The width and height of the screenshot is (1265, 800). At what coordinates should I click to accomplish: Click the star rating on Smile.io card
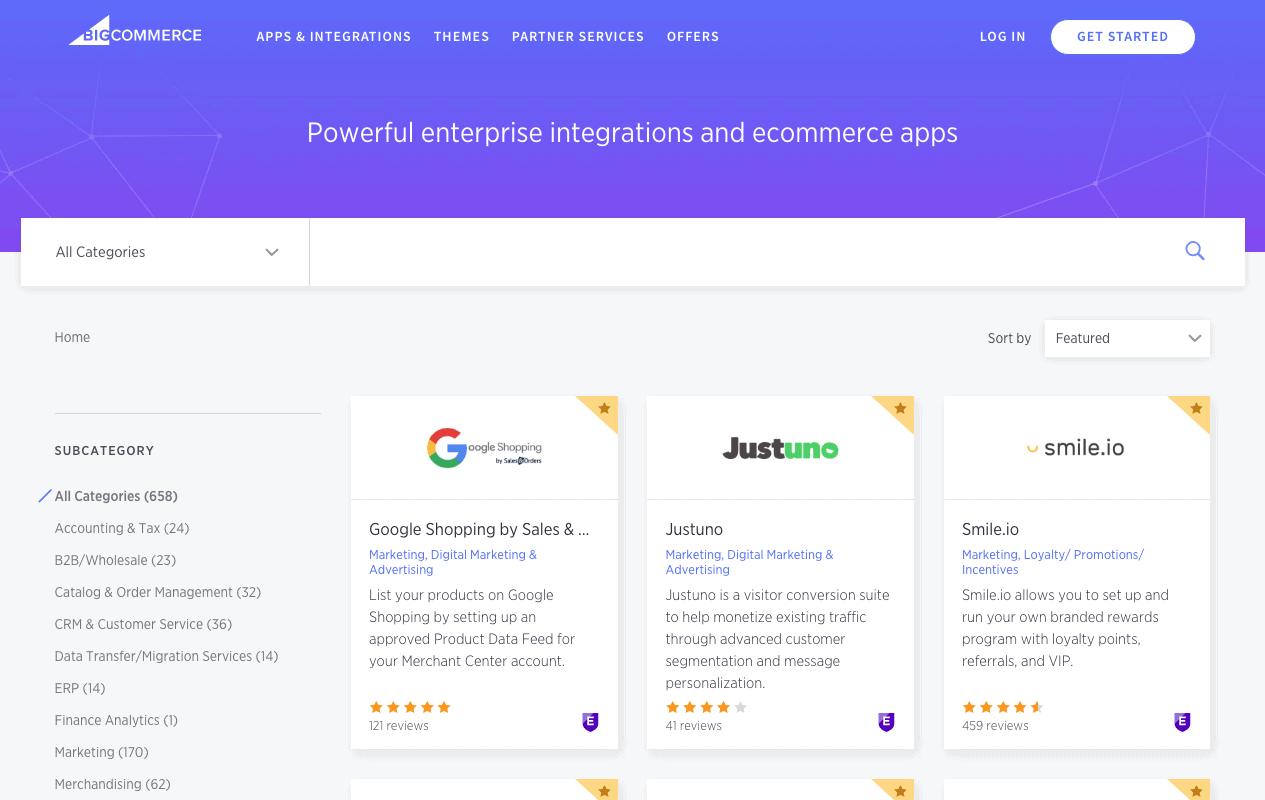[1003, 707]
